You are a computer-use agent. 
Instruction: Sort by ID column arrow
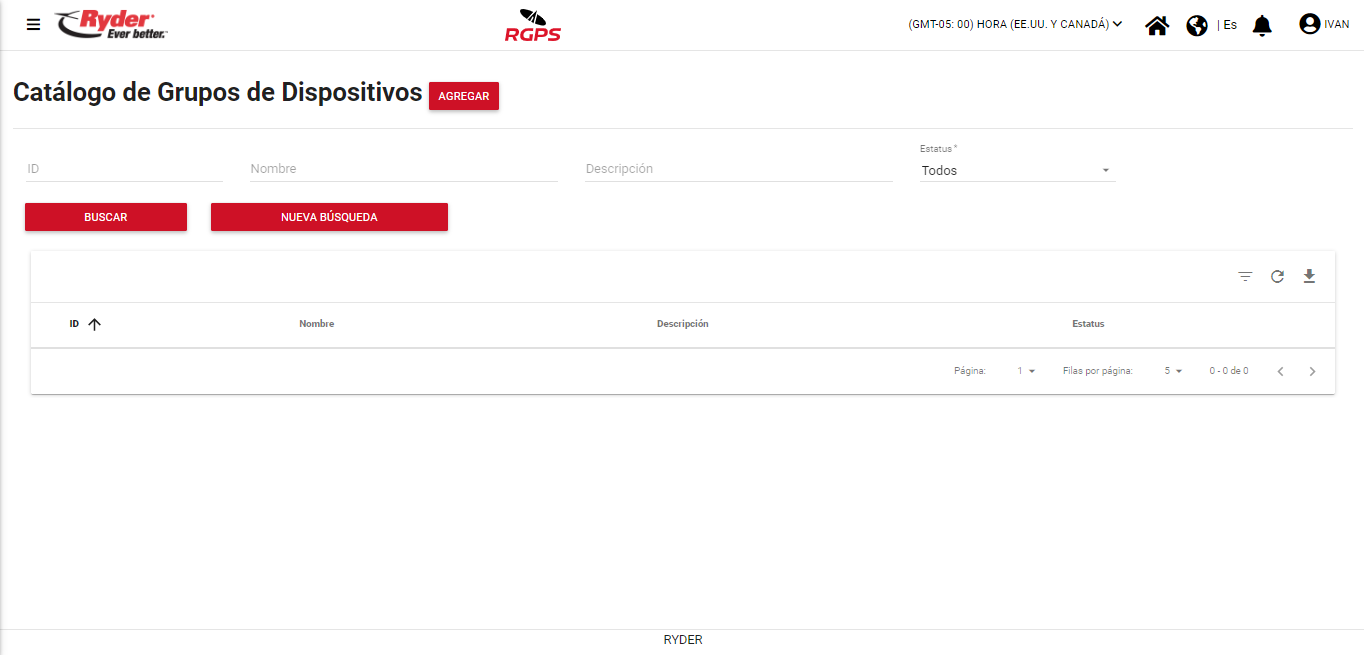point(95,324)
